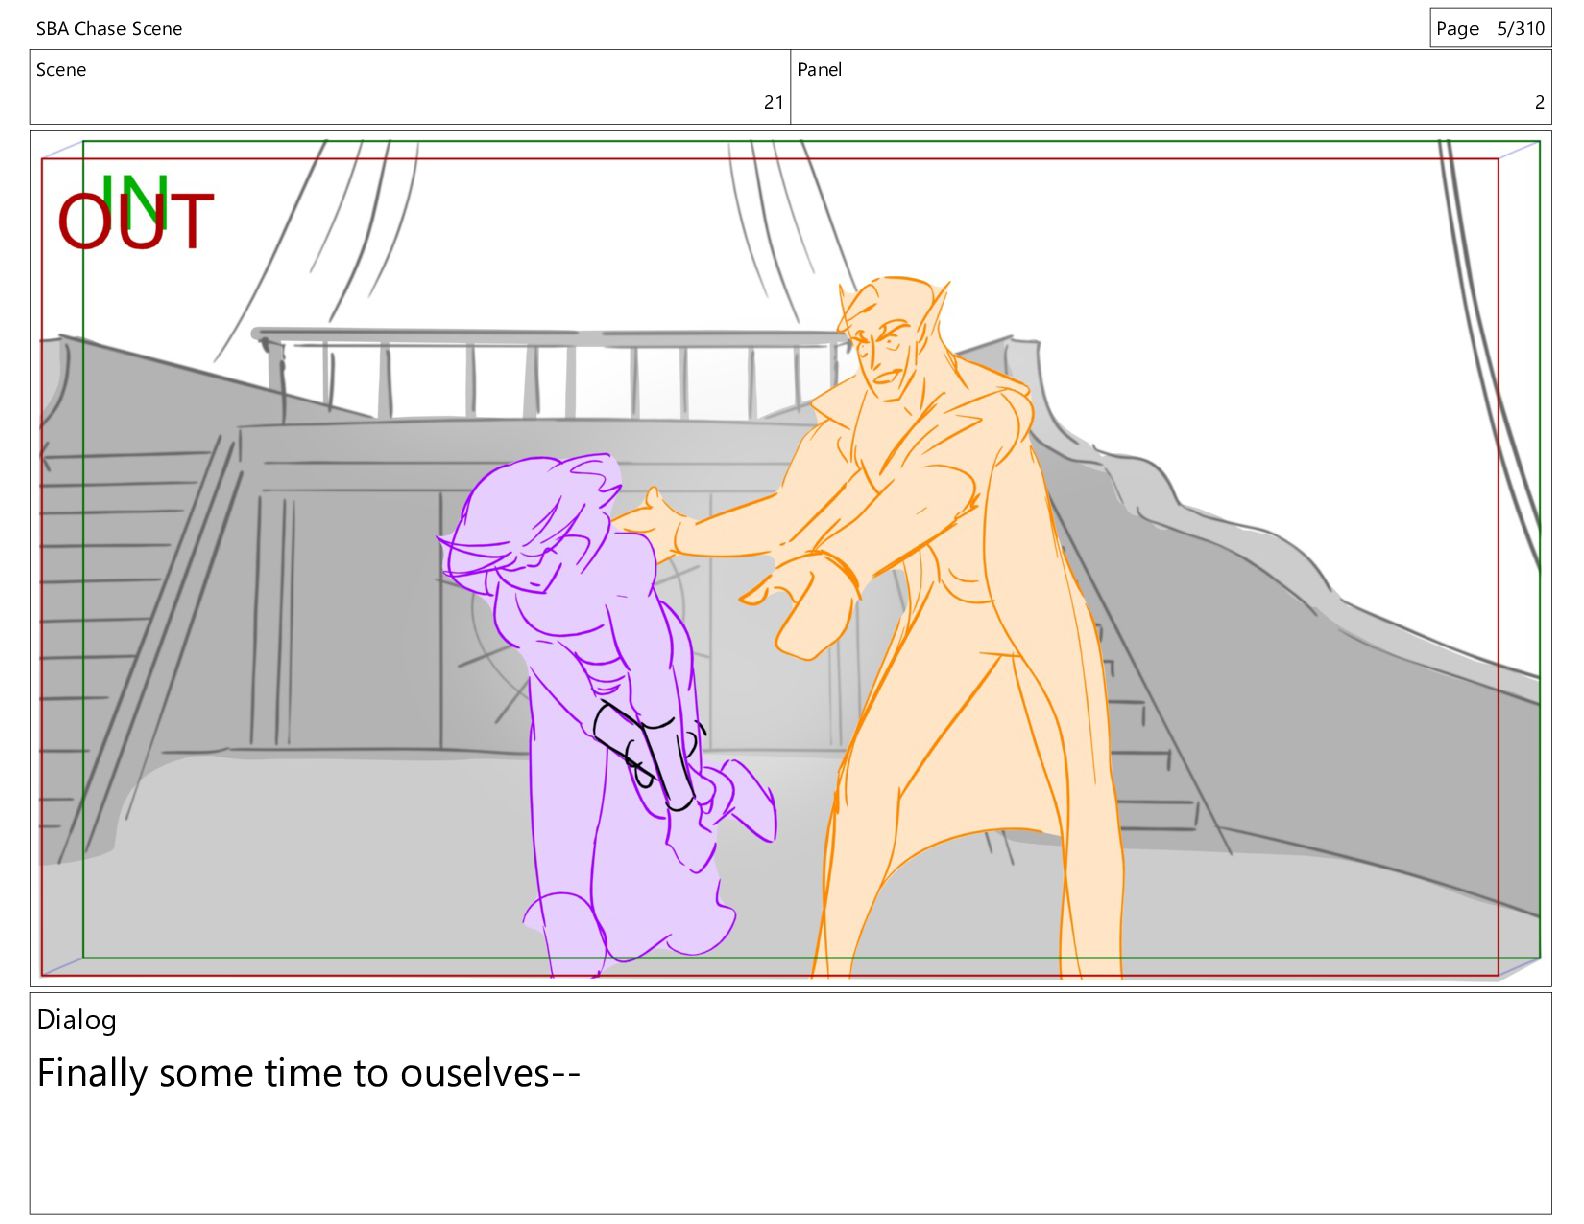Screen dimensions: 1584x1224
Task: Click the storyboard panel with the ship deck
Action: (790, 558)
